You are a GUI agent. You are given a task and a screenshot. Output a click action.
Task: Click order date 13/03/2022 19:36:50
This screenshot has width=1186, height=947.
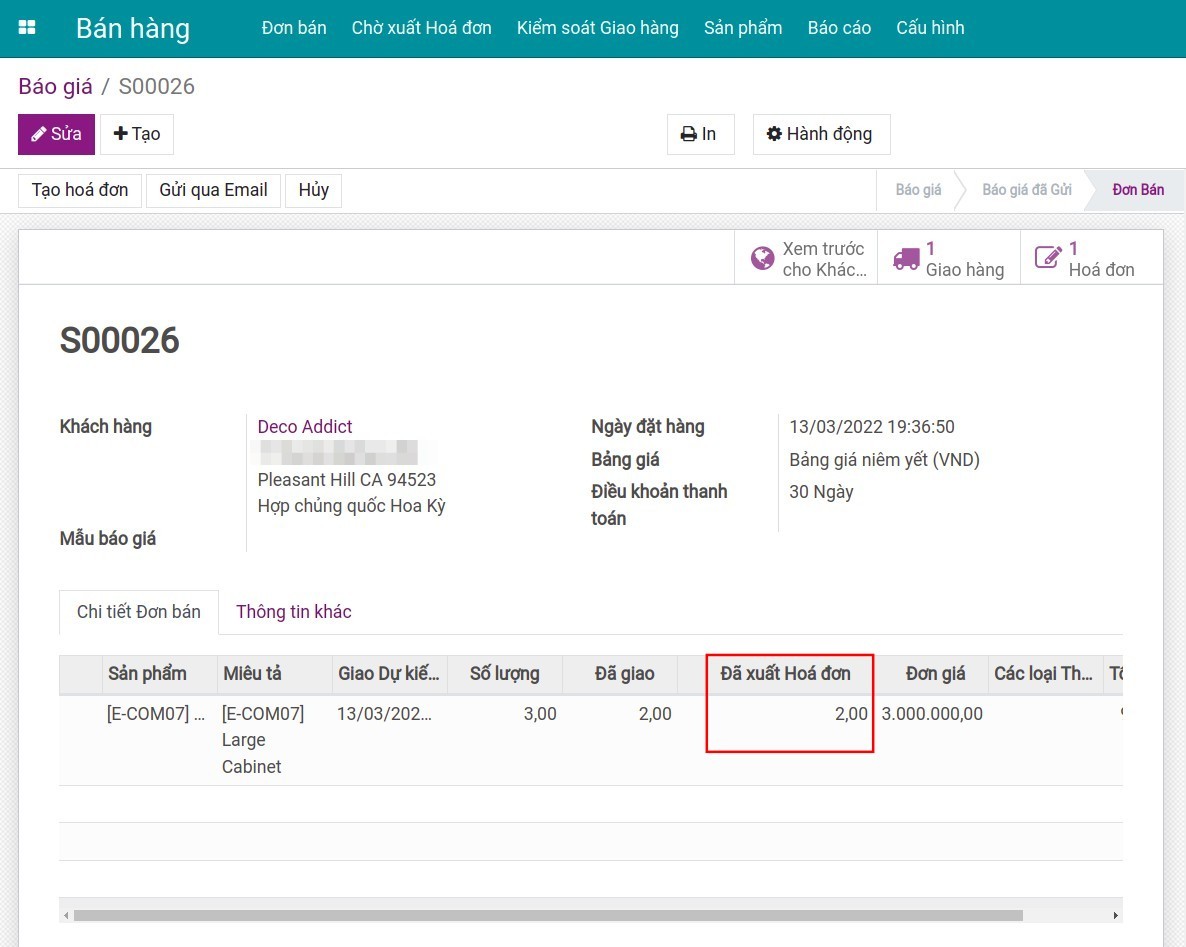(871, 427)
